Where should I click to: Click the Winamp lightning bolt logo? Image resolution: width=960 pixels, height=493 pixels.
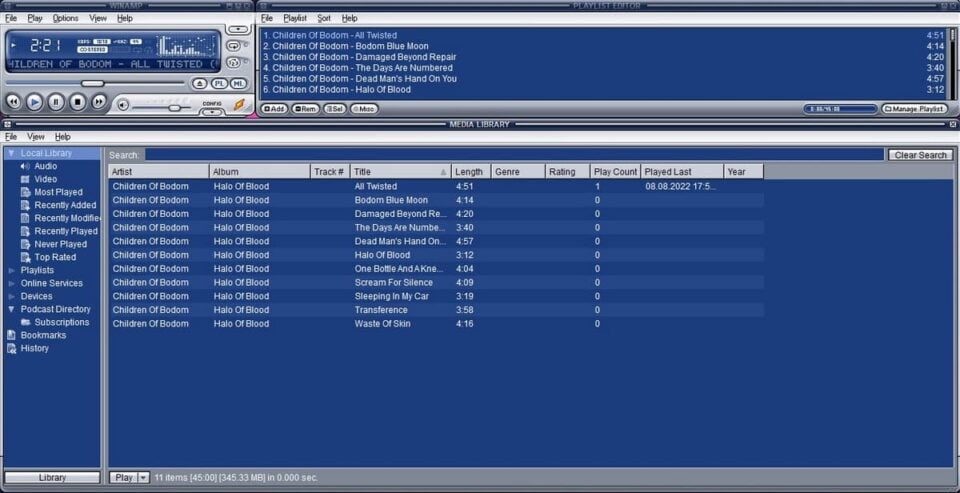(x=239, y=105)
